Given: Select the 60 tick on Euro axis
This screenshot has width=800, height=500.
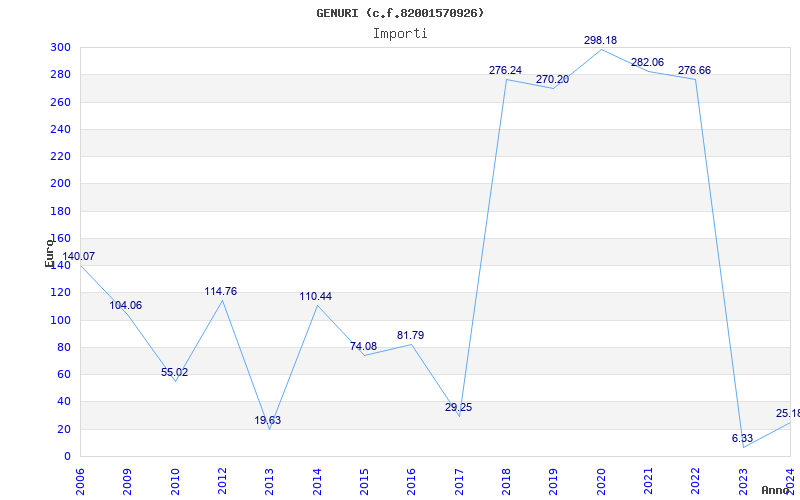Looking at the screenshot, I should click(x=63, y=374).
